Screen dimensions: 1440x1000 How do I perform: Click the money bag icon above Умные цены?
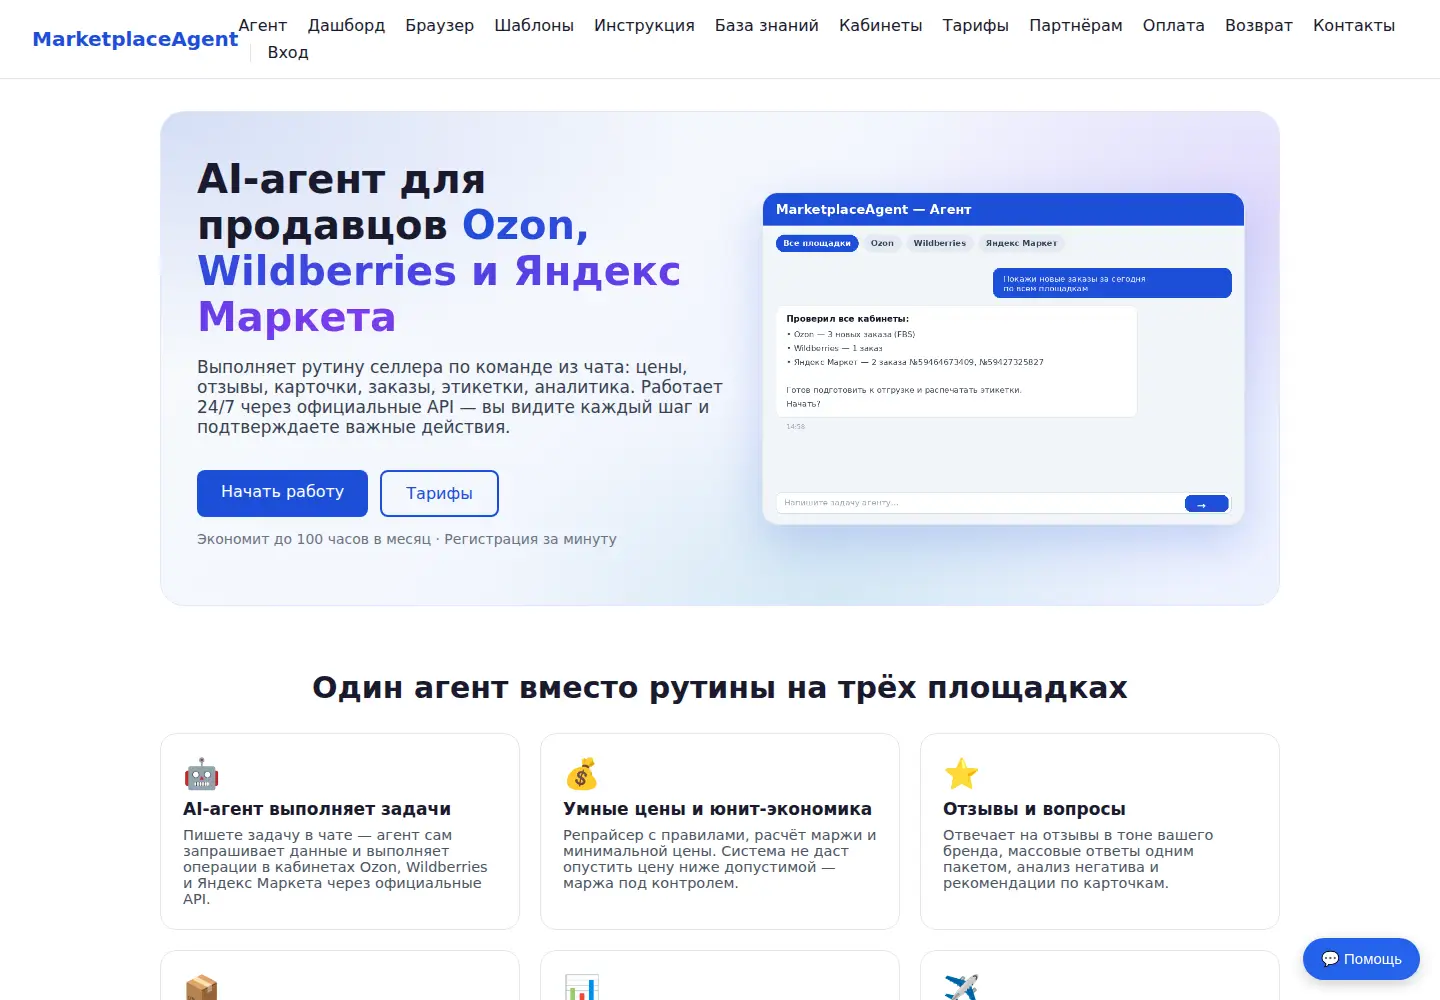581,774
